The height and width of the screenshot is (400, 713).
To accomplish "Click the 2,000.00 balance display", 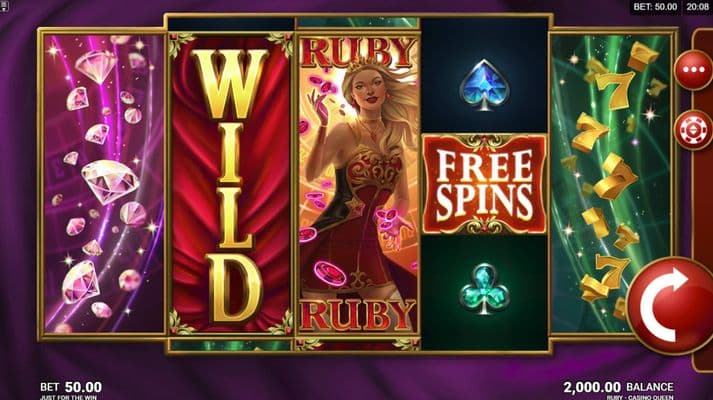I will [x=618, y=387].
